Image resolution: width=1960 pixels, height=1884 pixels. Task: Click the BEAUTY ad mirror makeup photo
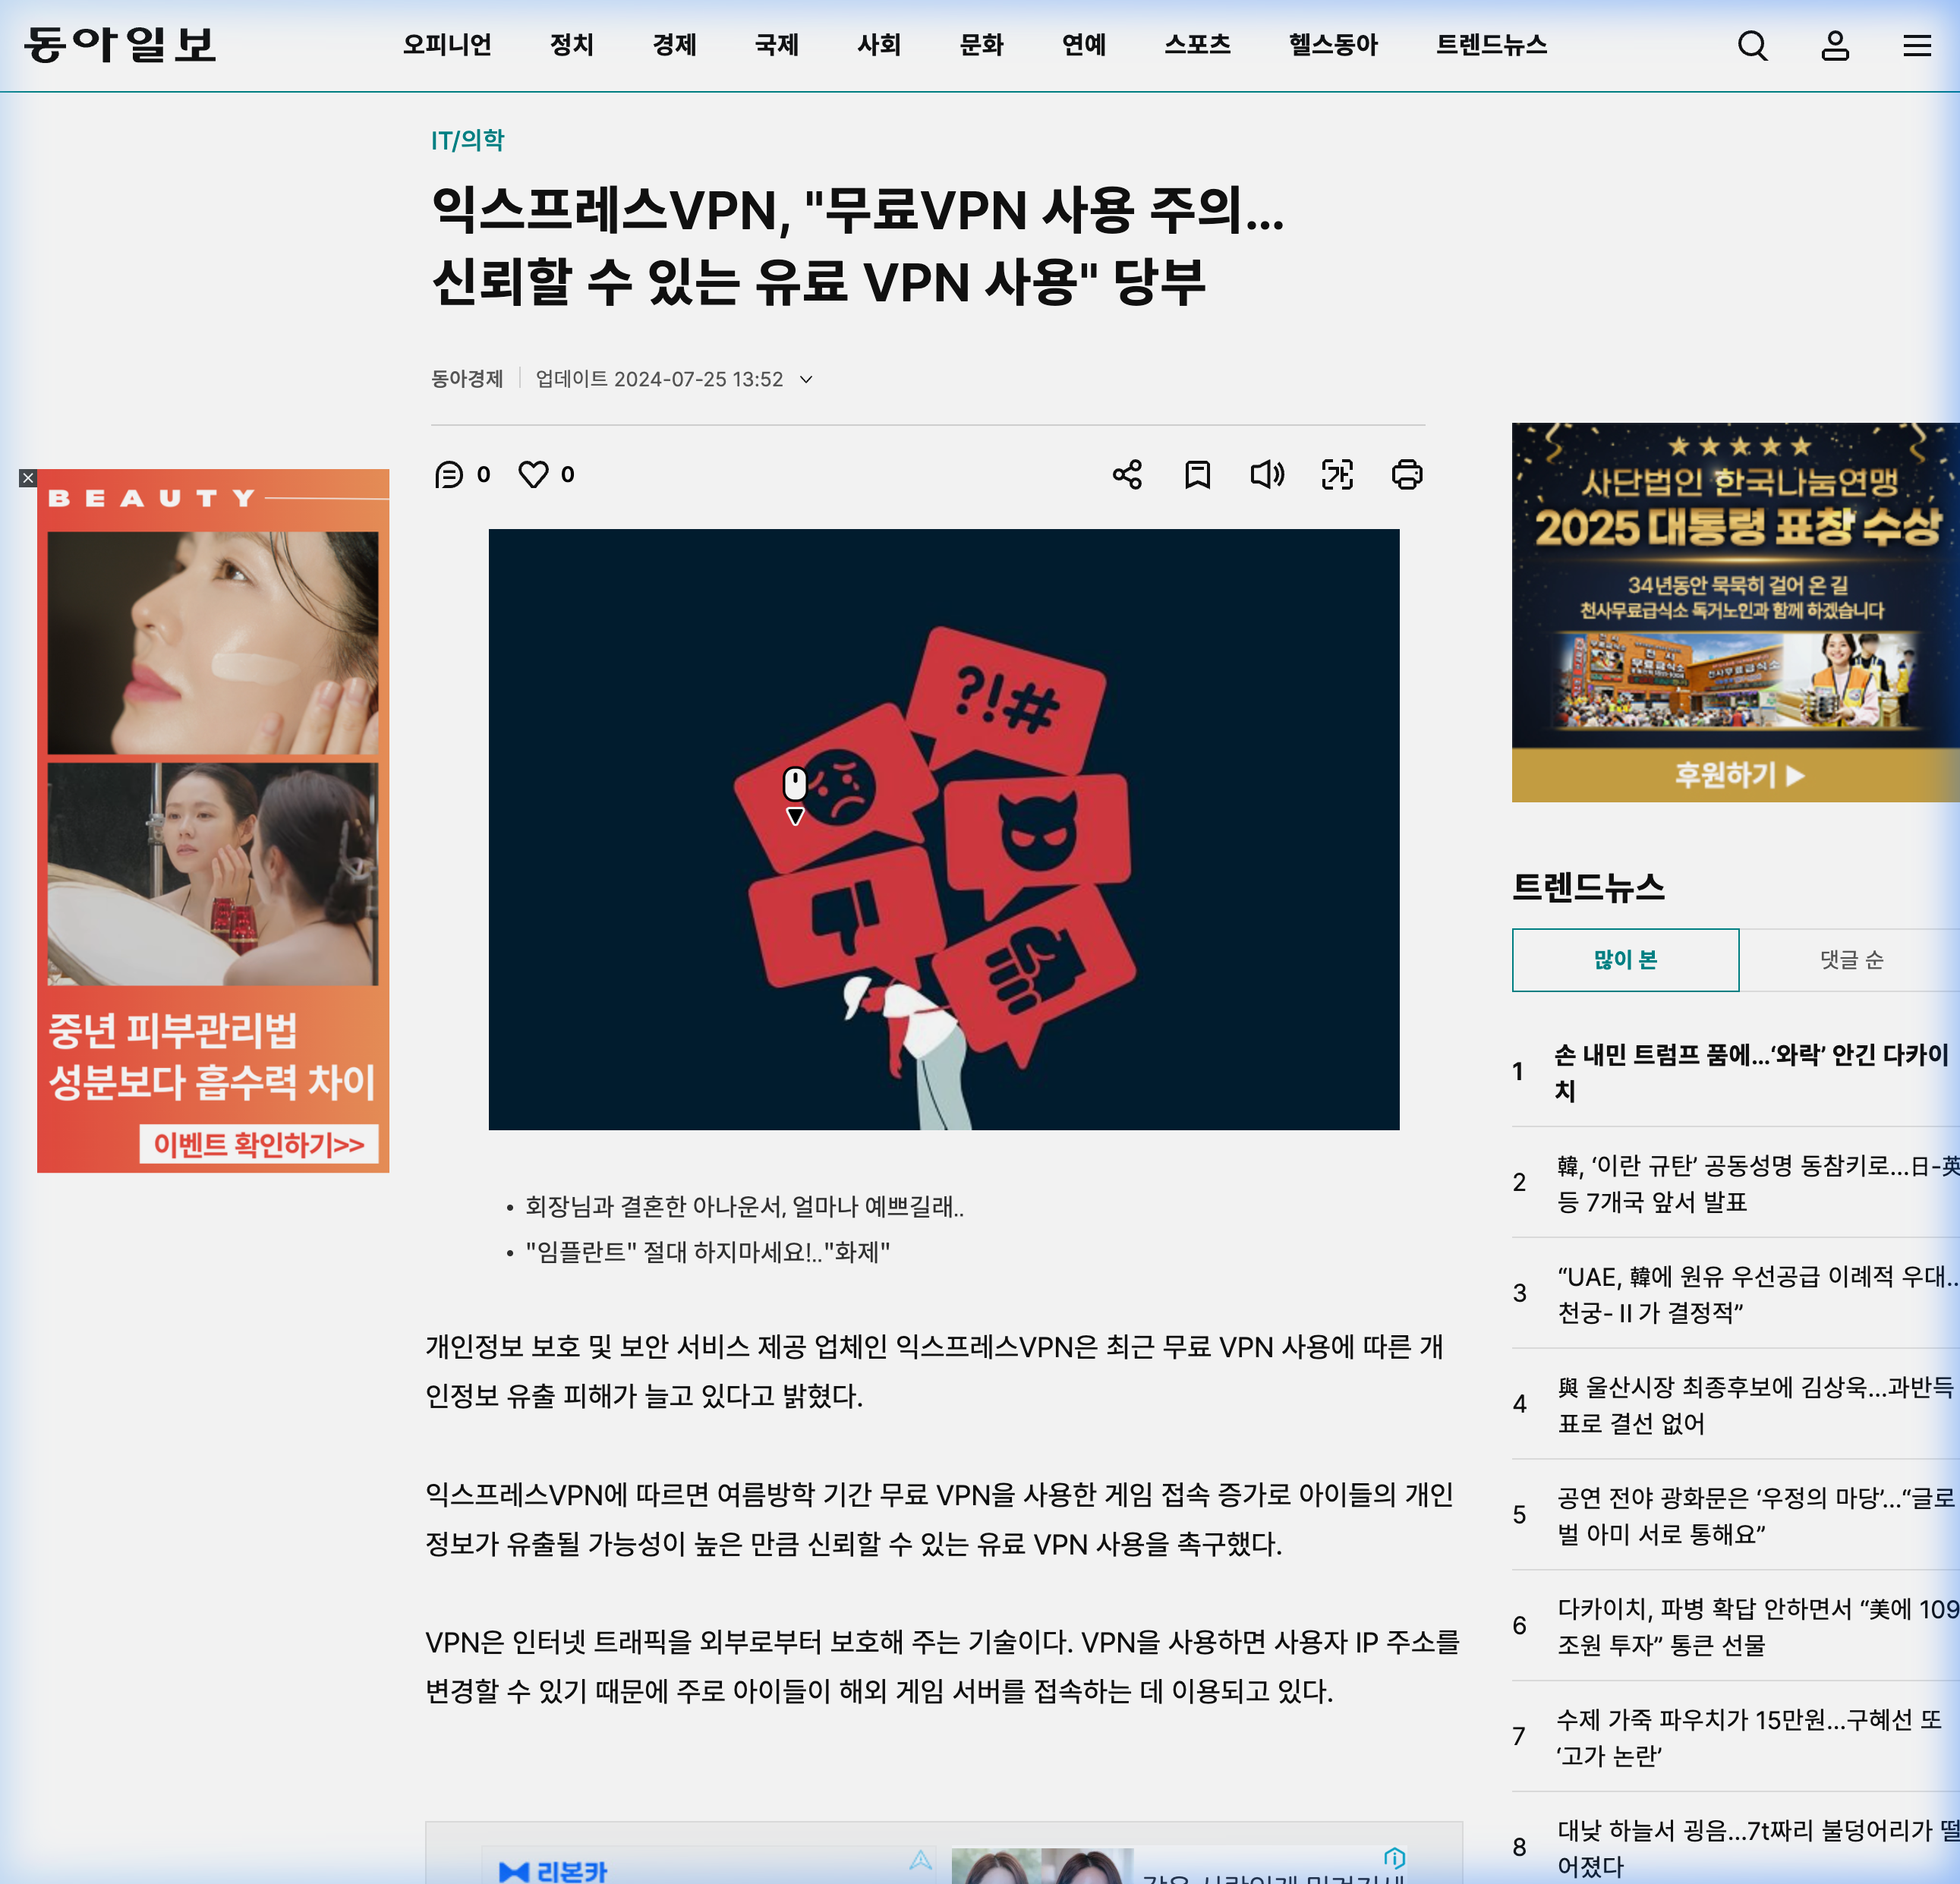tap(213, 874)
